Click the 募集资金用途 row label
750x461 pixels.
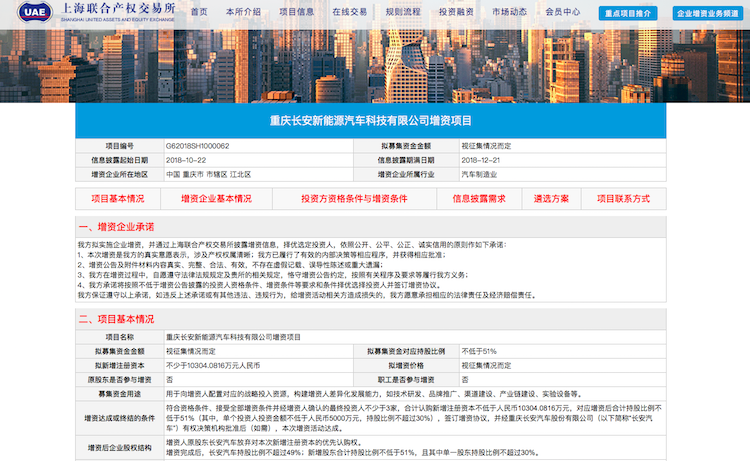pyautogui.click(x=120, y=394)
